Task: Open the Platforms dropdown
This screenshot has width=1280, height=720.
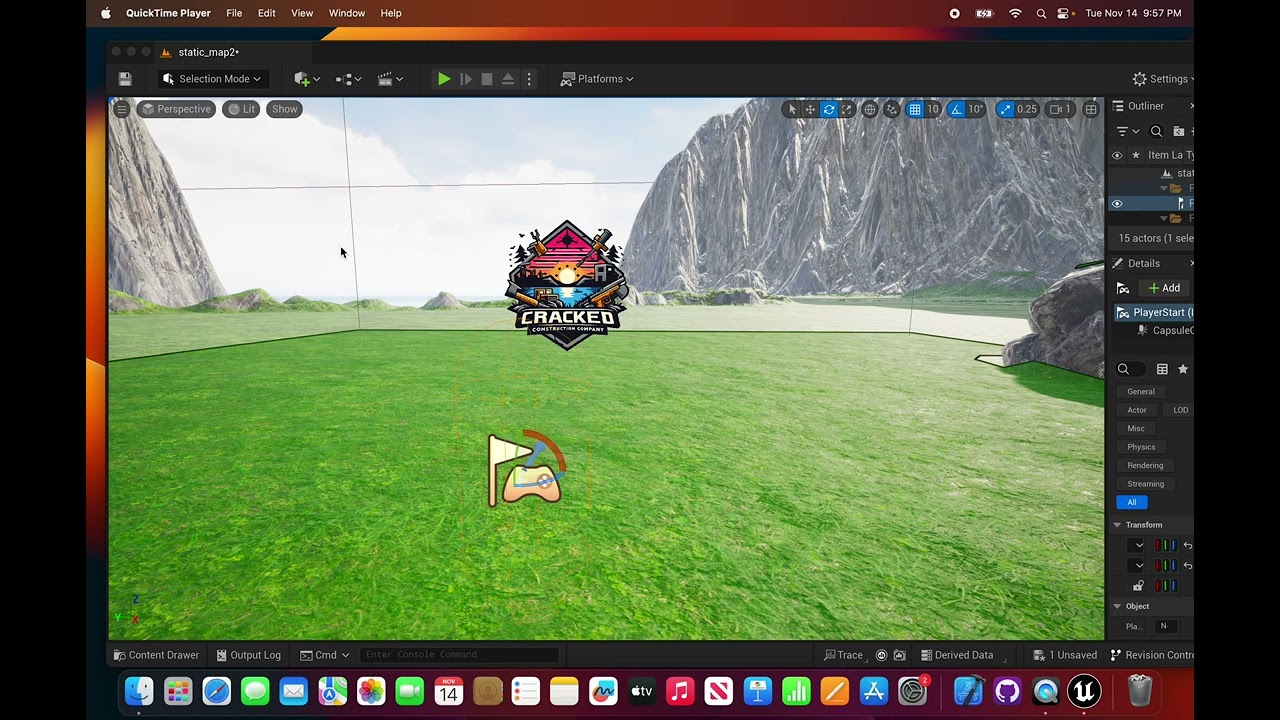Action: click(x=597, y=79)
